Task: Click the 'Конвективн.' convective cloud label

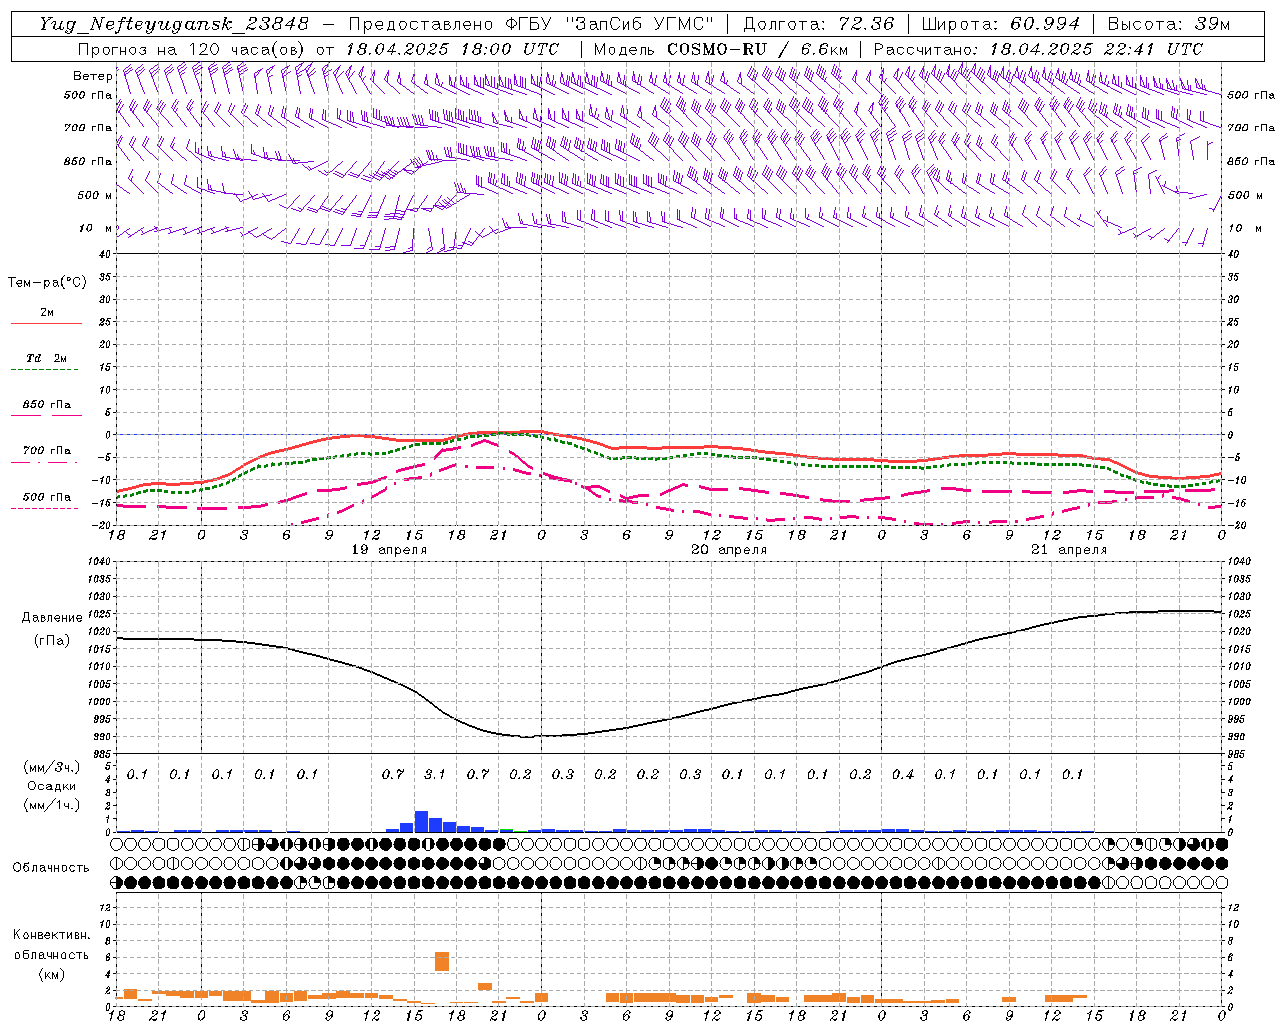Action: [x=51, y=935]
